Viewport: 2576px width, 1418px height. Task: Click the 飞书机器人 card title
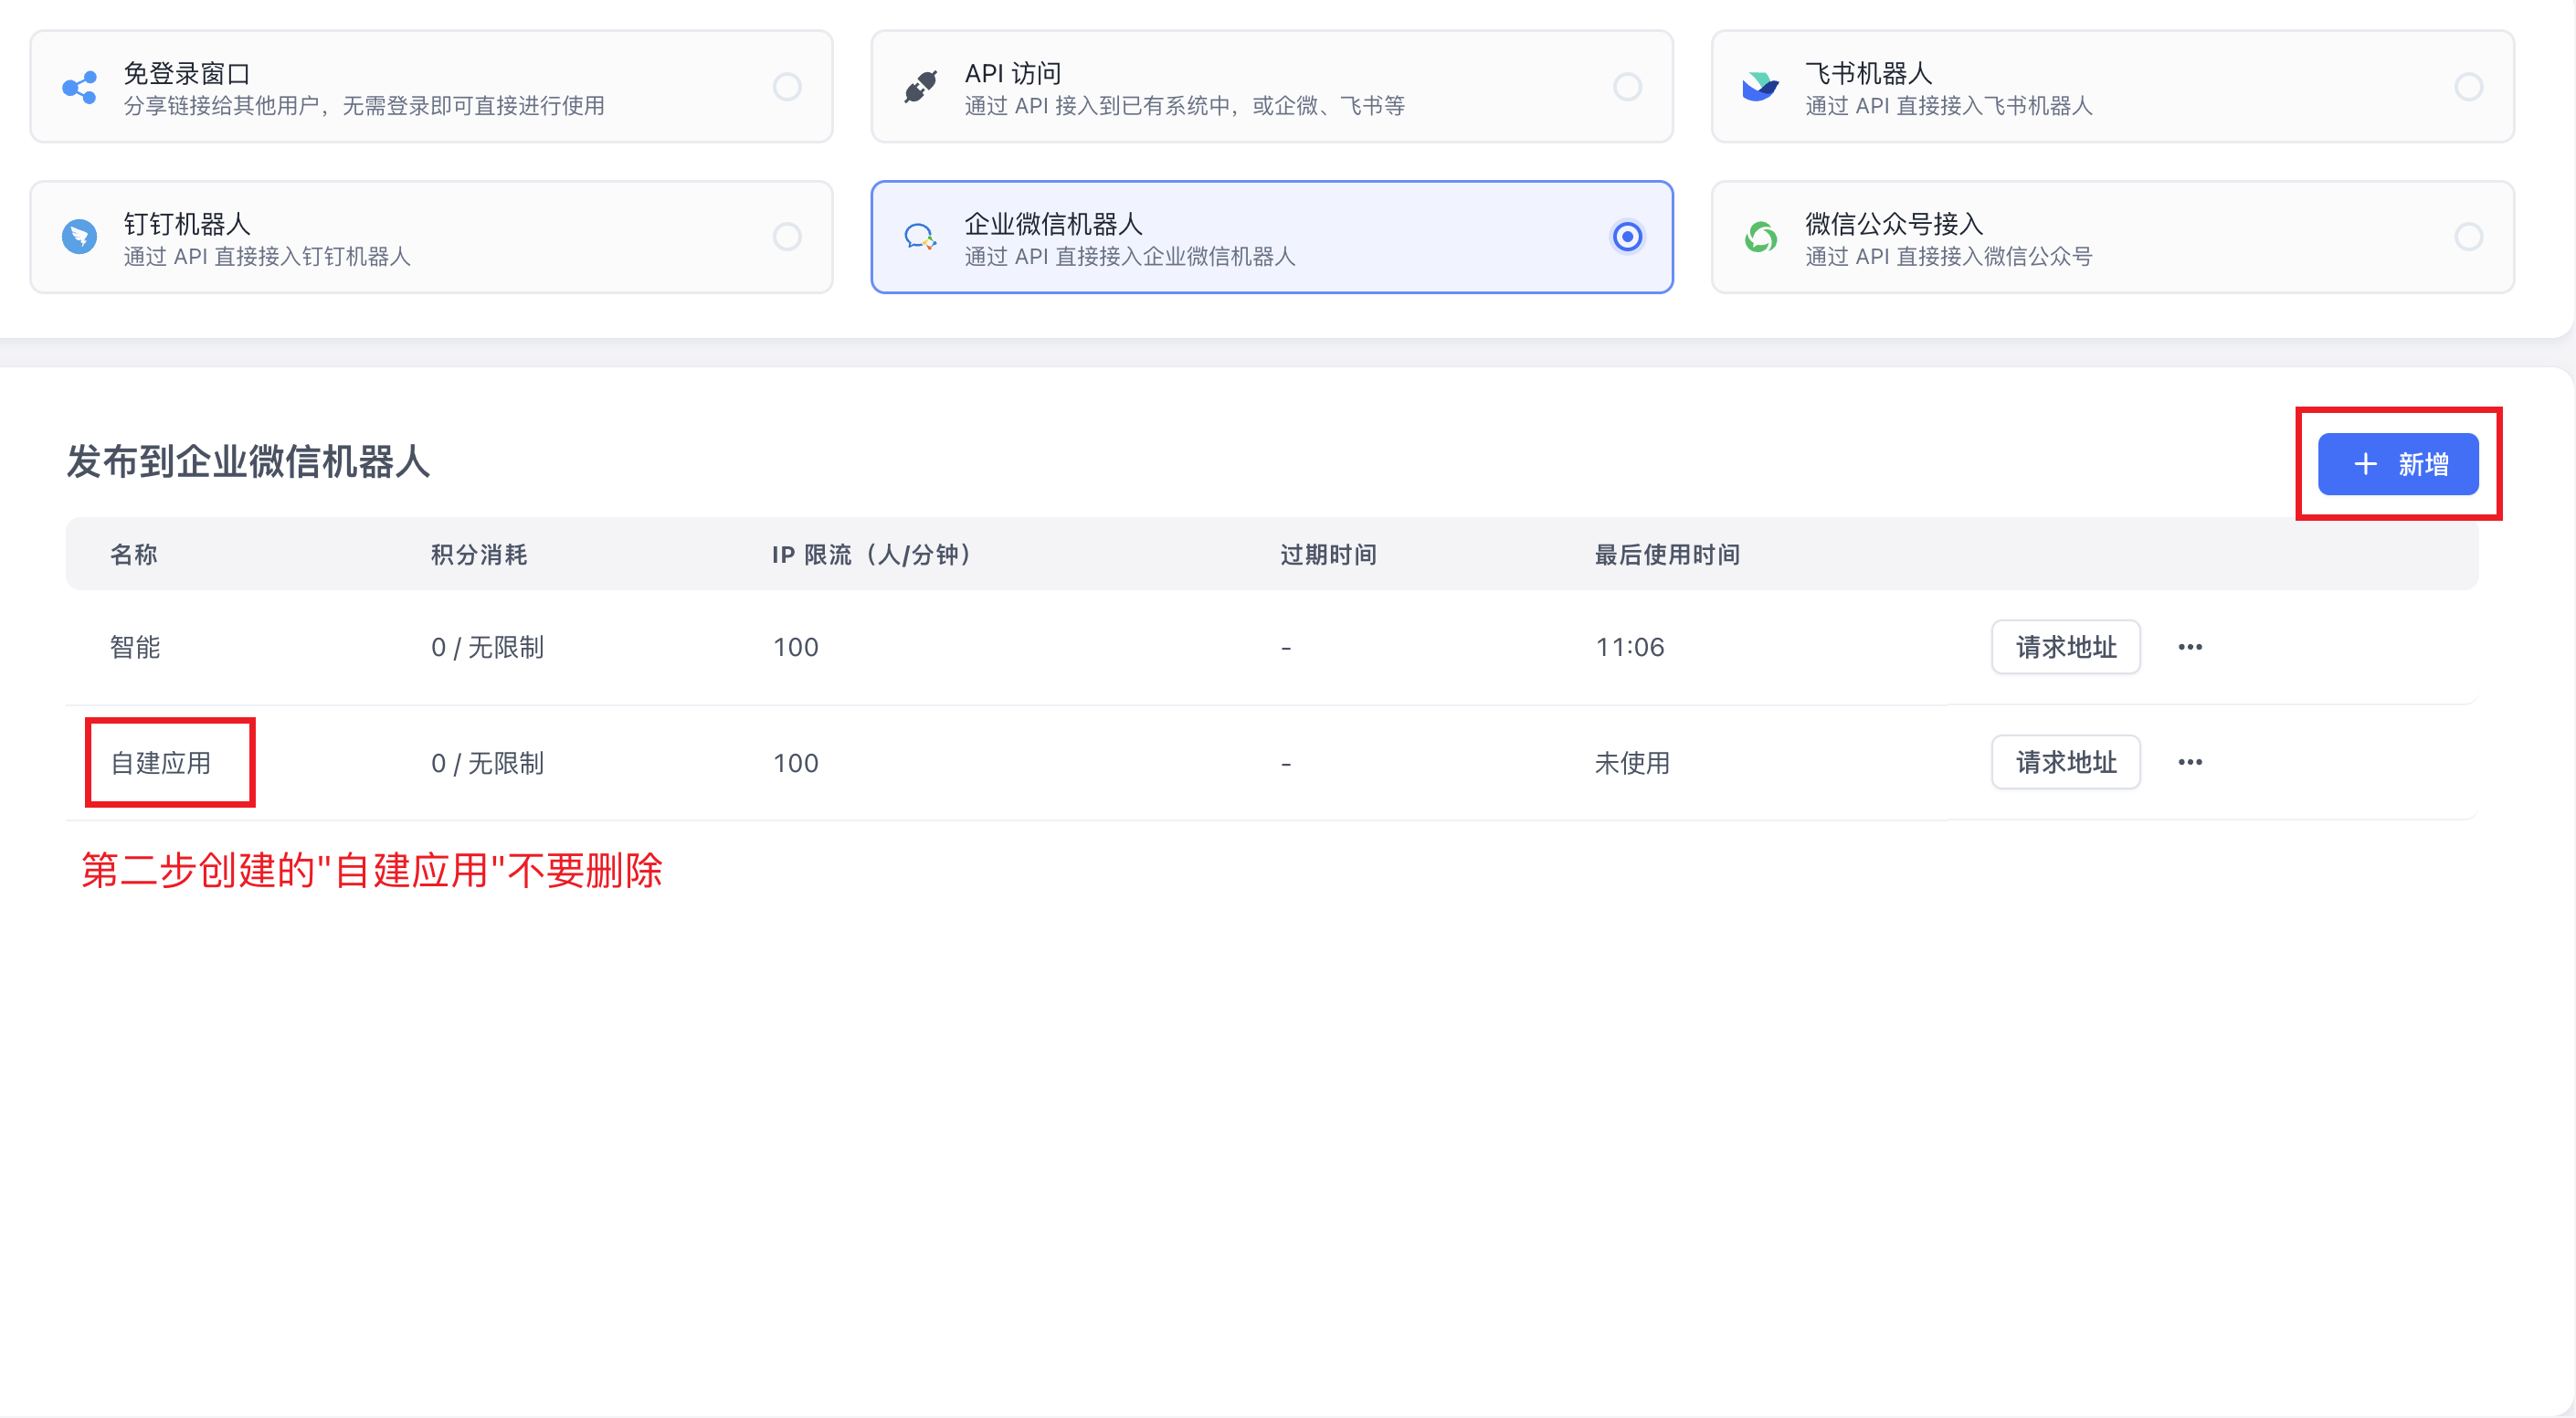[x=1867, y=73]
